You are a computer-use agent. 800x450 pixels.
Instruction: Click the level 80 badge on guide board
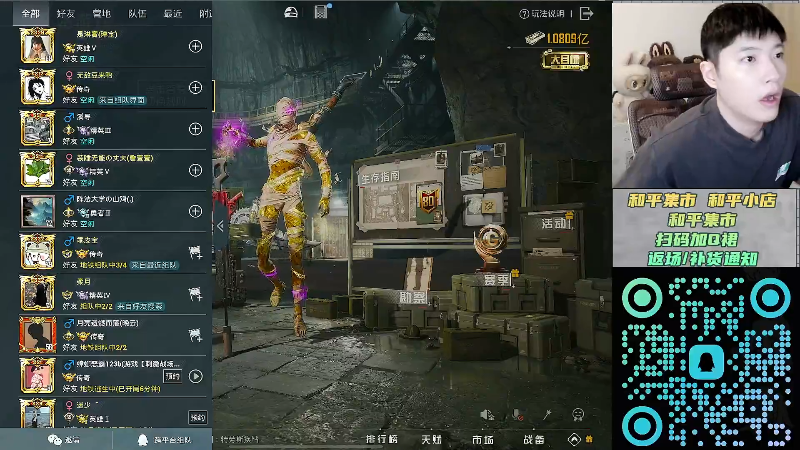point(429,202)
